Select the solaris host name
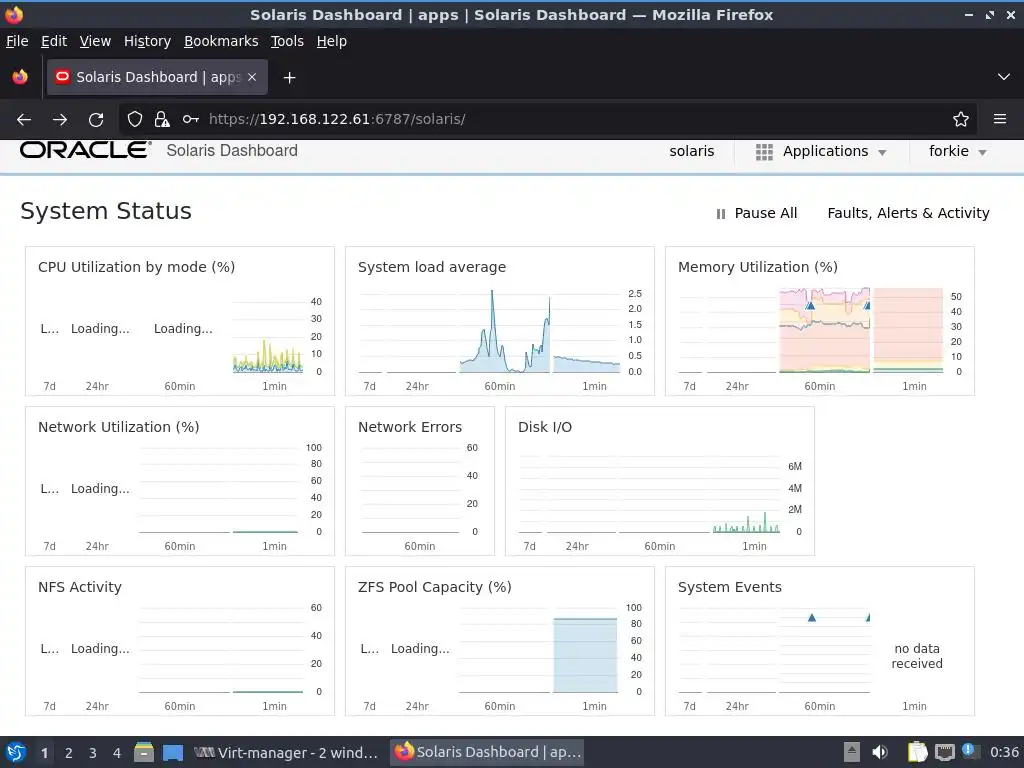The width and height of the screenshot is (1024, 768). click(x=692, y=151)
